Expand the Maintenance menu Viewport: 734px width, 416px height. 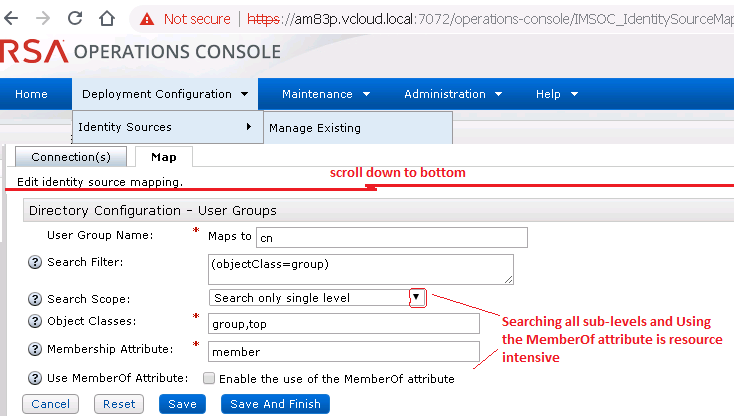pos(326,94)
